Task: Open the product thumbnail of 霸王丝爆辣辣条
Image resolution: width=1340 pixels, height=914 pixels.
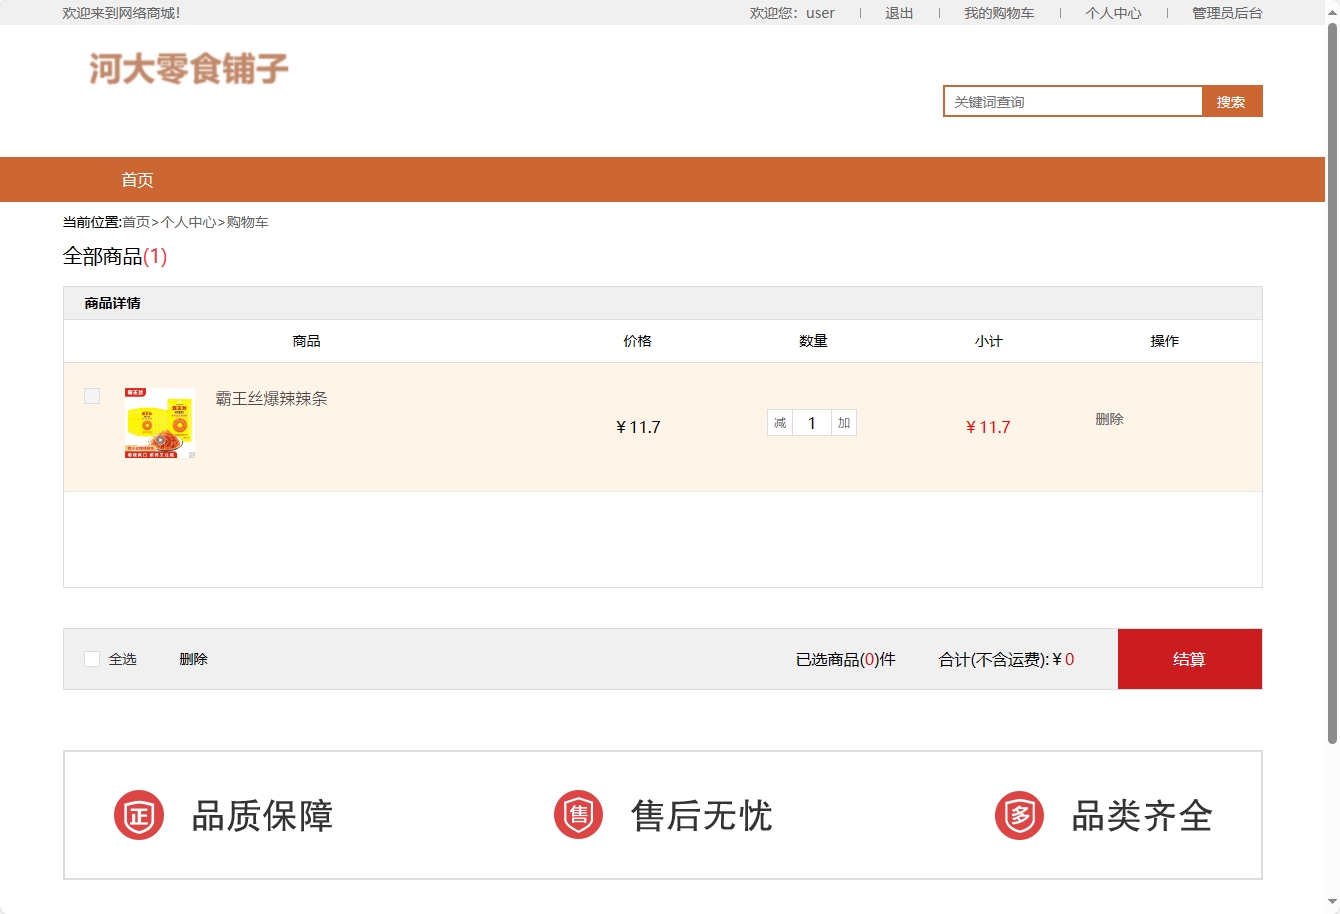Action: pos(158,424)
